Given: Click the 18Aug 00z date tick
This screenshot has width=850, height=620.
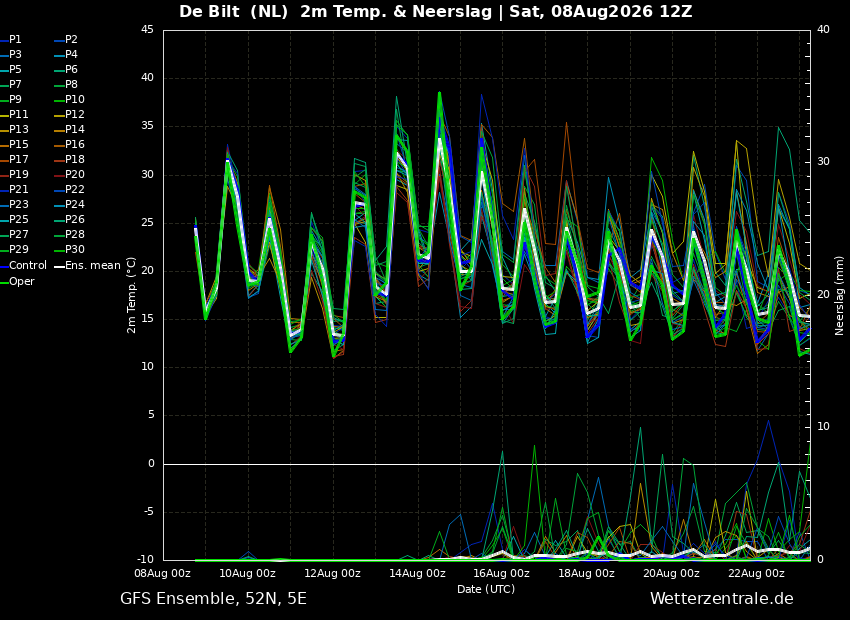Looking at the screenshot, I should (x=587, y=573).
